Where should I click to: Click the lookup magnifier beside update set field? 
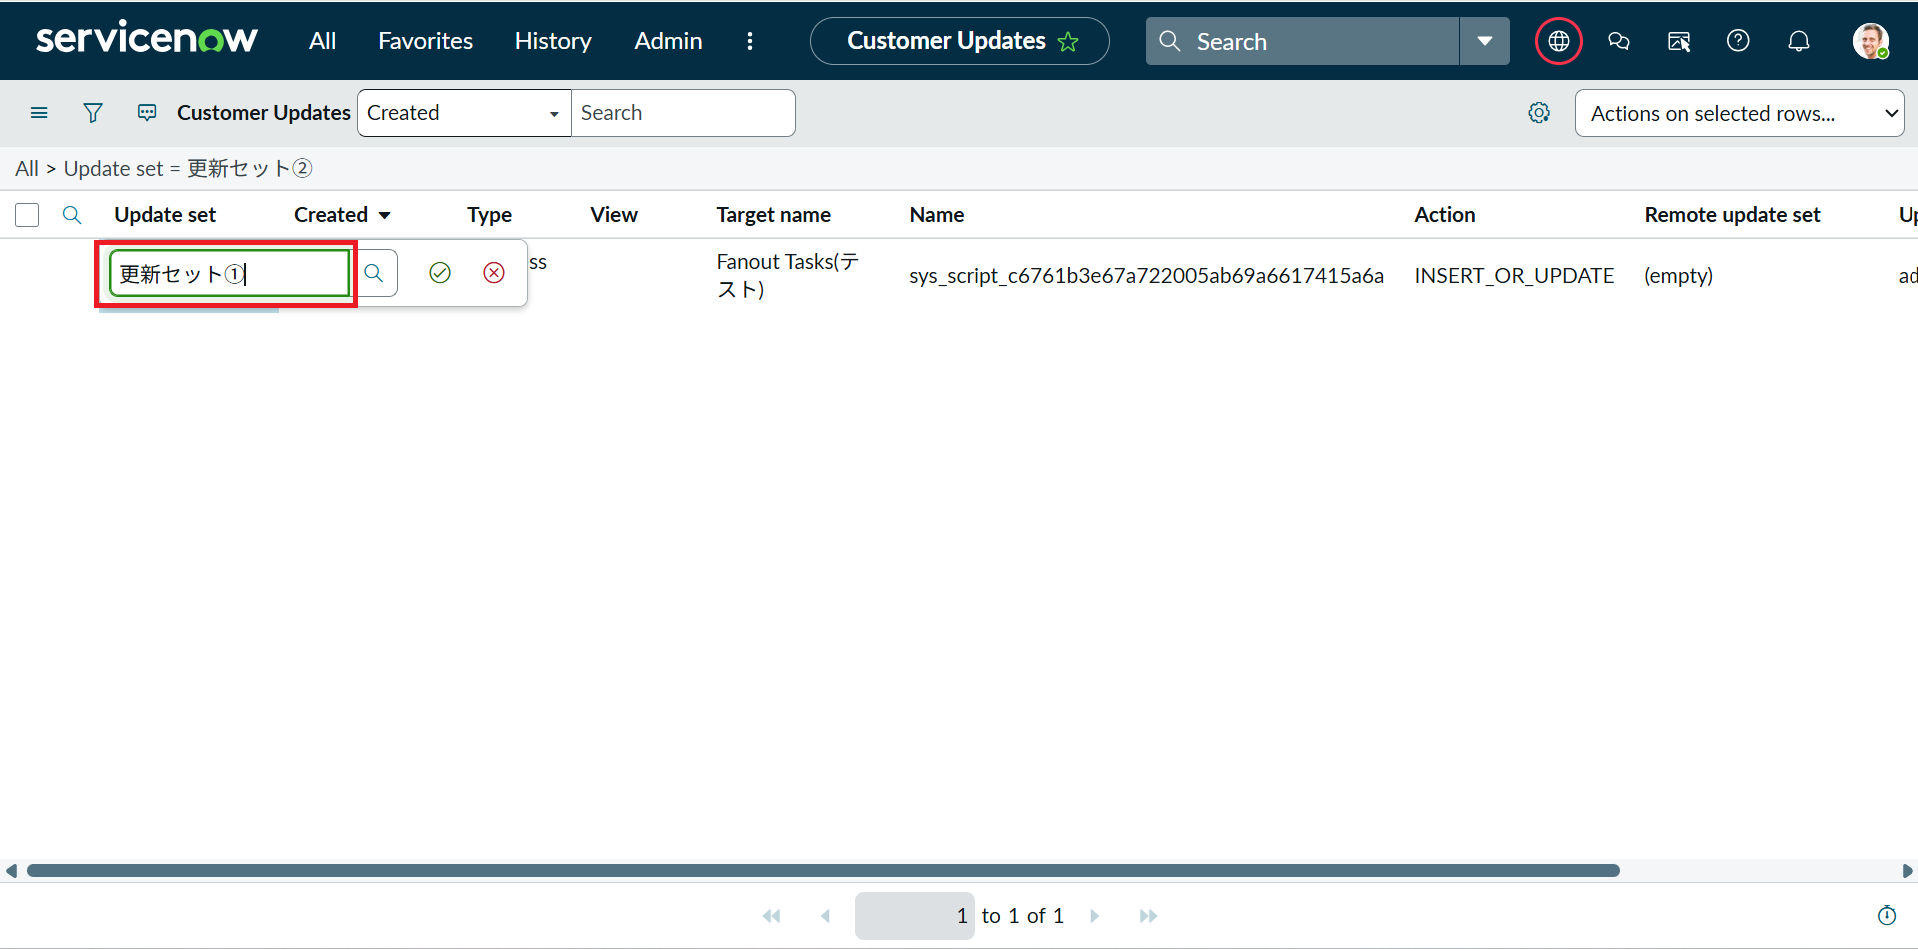[x=374, y=273]
